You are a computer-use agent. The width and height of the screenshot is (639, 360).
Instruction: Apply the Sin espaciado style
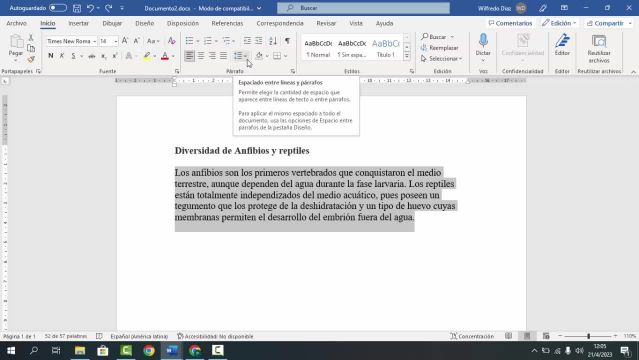[x=352, y=48]
